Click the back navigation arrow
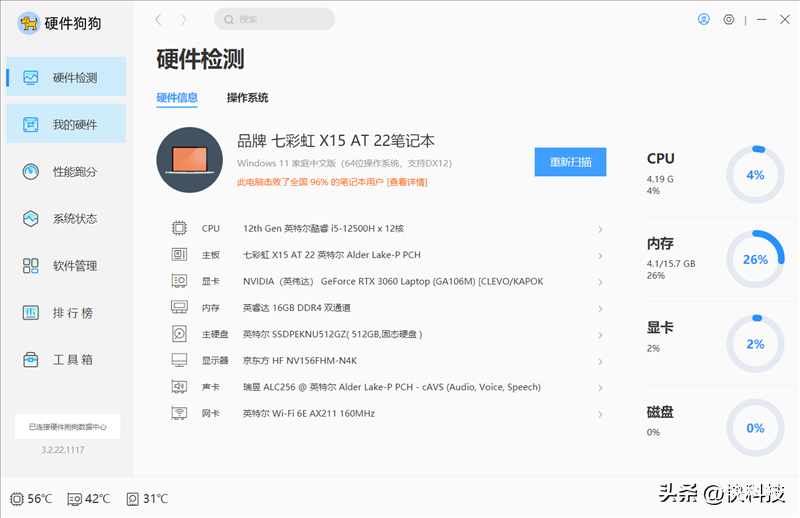 (159, 19)
